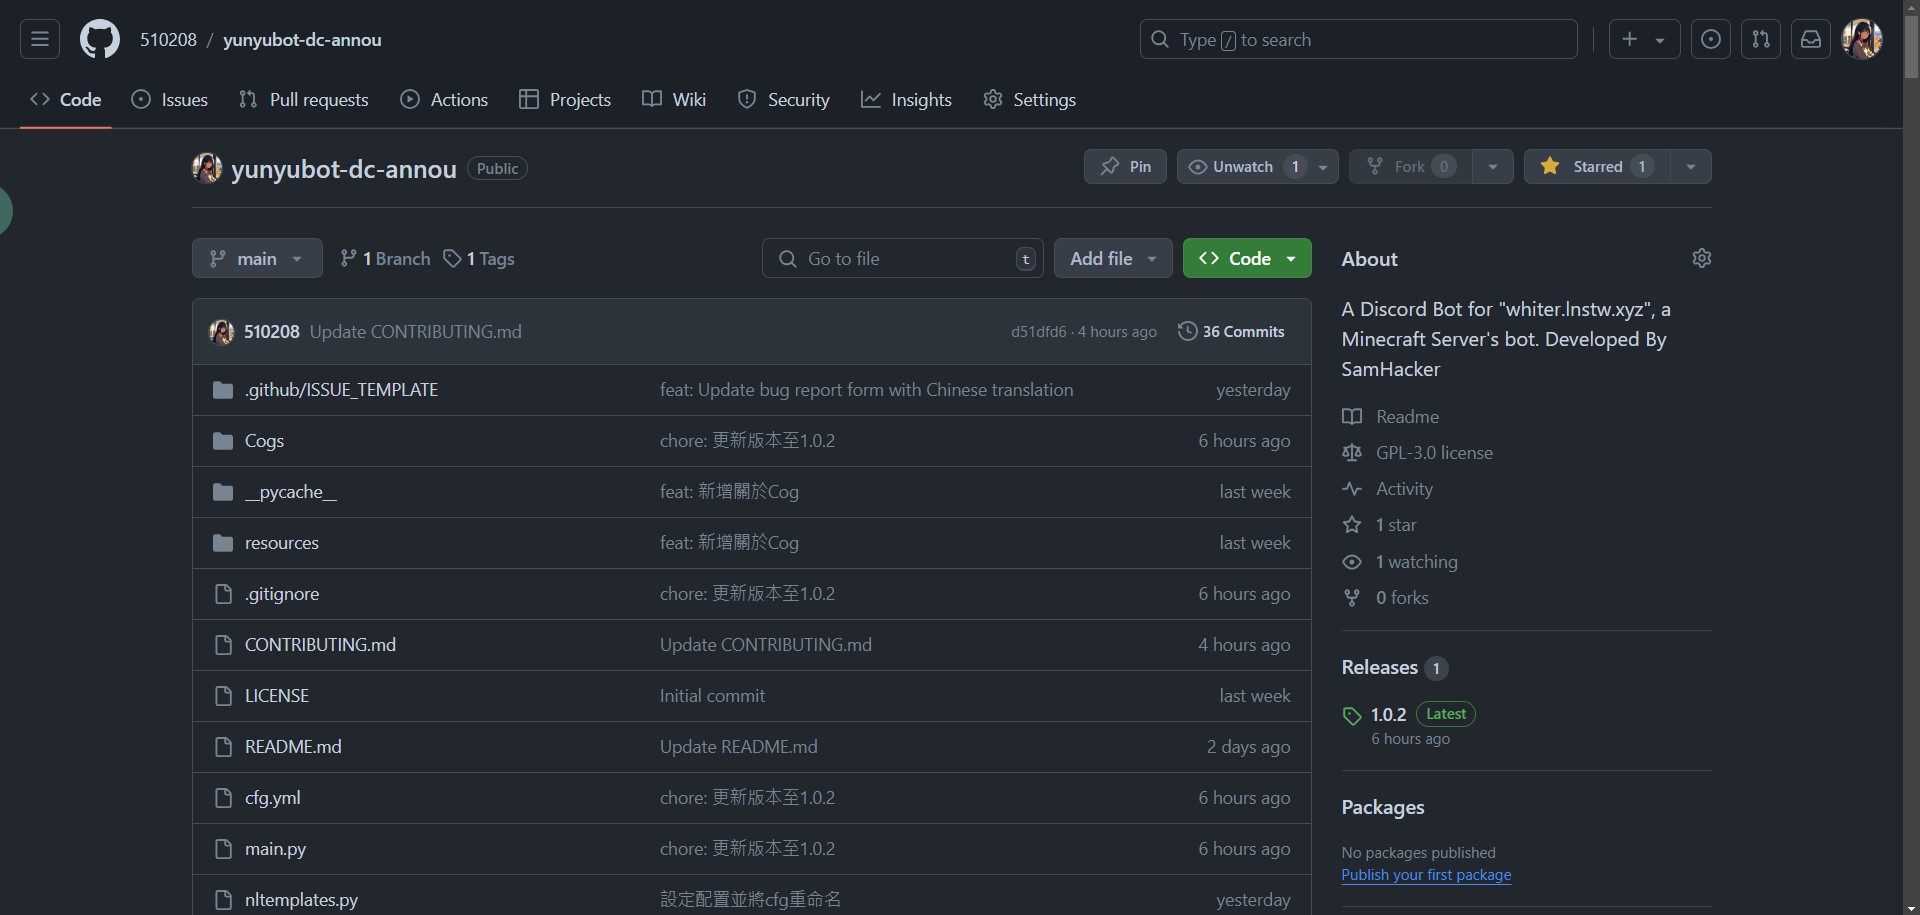
Task: Open the Wiki tab
Action: pyautogui.click(x=674, y=100)
